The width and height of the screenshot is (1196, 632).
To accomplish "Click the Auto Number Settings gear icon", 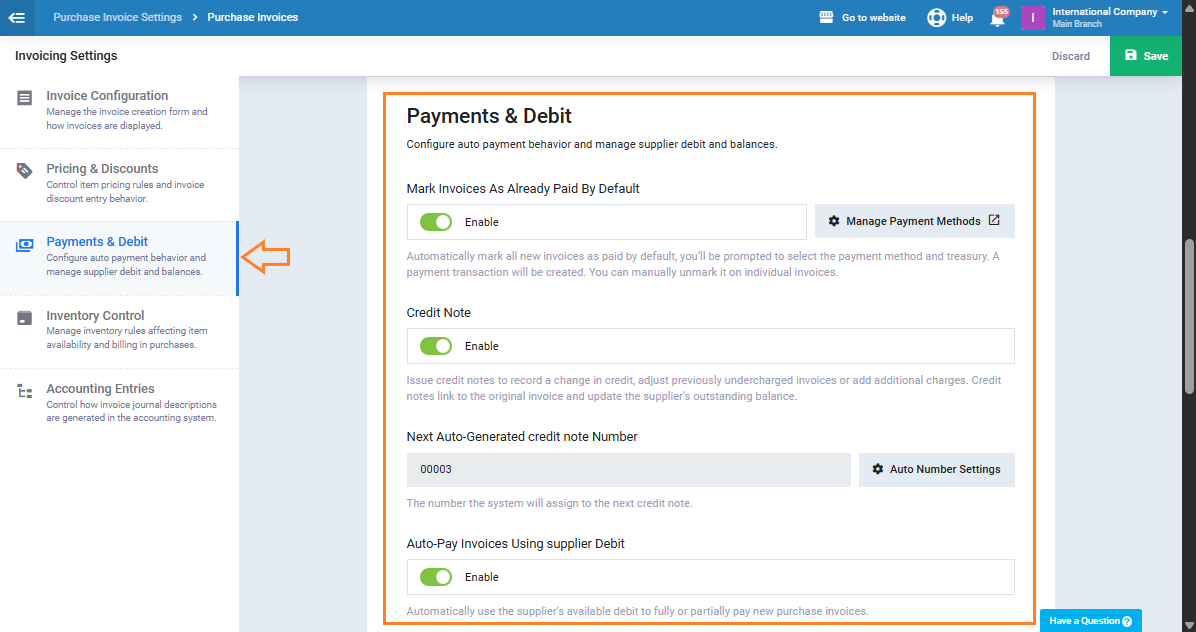I will pyautogui.click(x=878, y=470).
